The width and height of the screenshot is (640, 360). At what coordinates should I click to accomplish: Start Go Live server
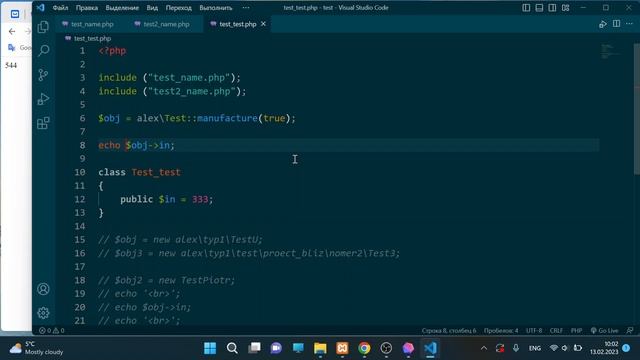(x=604, y=331)
